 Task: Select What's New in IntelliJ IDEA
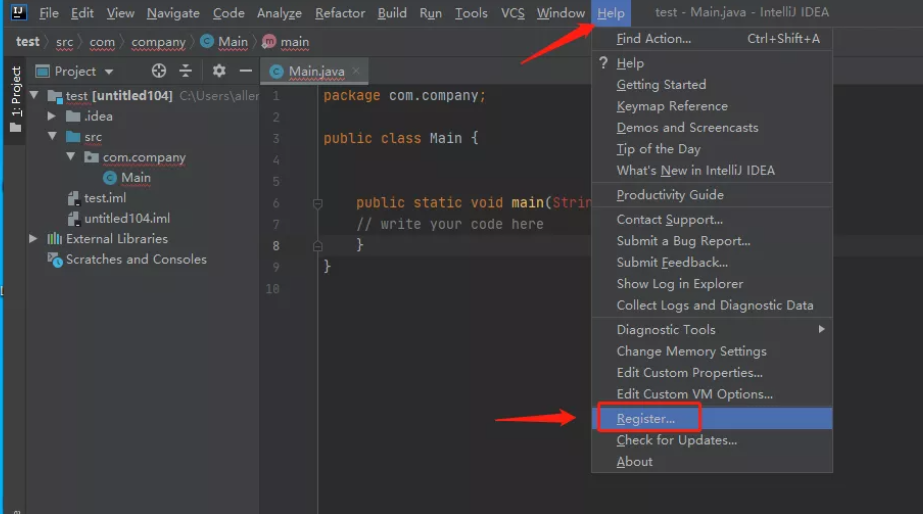click(712, 171)
